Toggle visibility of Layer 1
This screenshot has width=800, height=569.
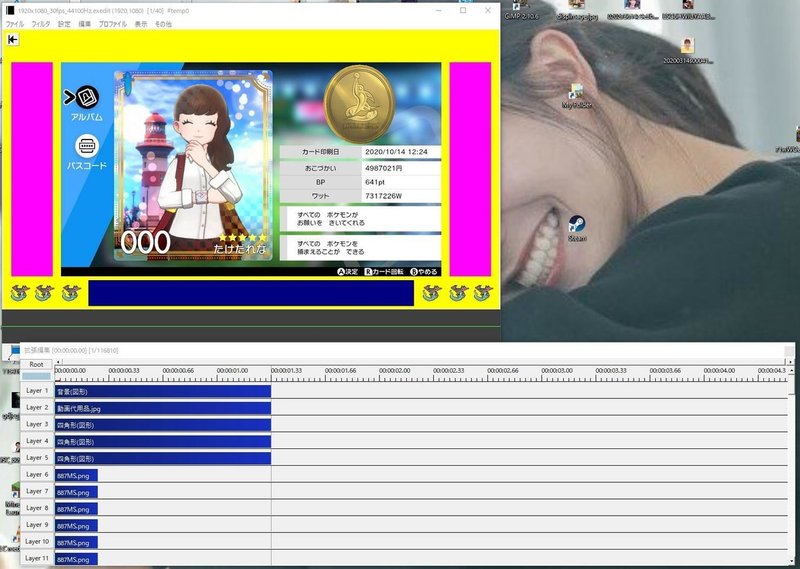pyautogui.click(x=37, y=390)
